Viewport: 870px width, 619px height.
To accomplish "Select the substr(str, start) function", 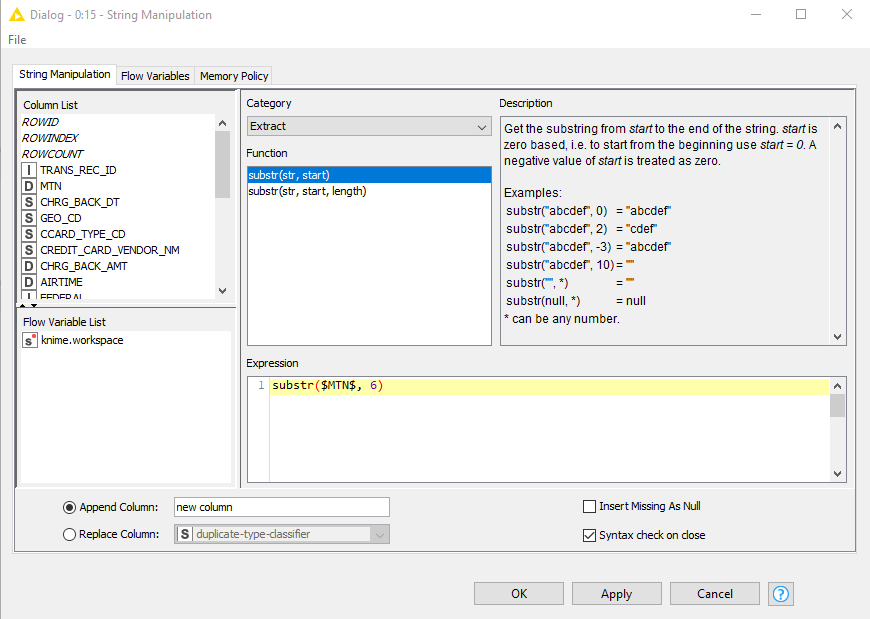I will (370, 175).
